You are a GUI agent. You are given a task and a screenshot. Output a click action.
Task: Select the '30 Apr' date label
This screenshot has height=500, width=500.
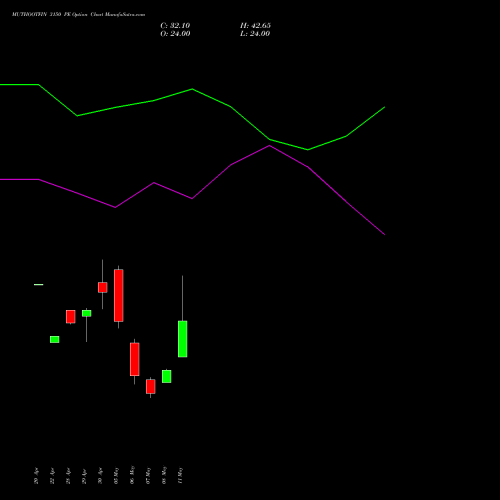pos(100,476)
